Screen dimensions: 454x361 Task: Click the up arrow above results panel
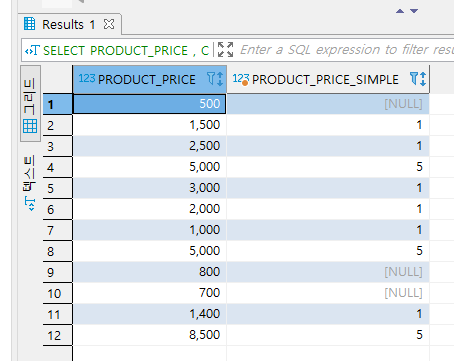(400, 11)
